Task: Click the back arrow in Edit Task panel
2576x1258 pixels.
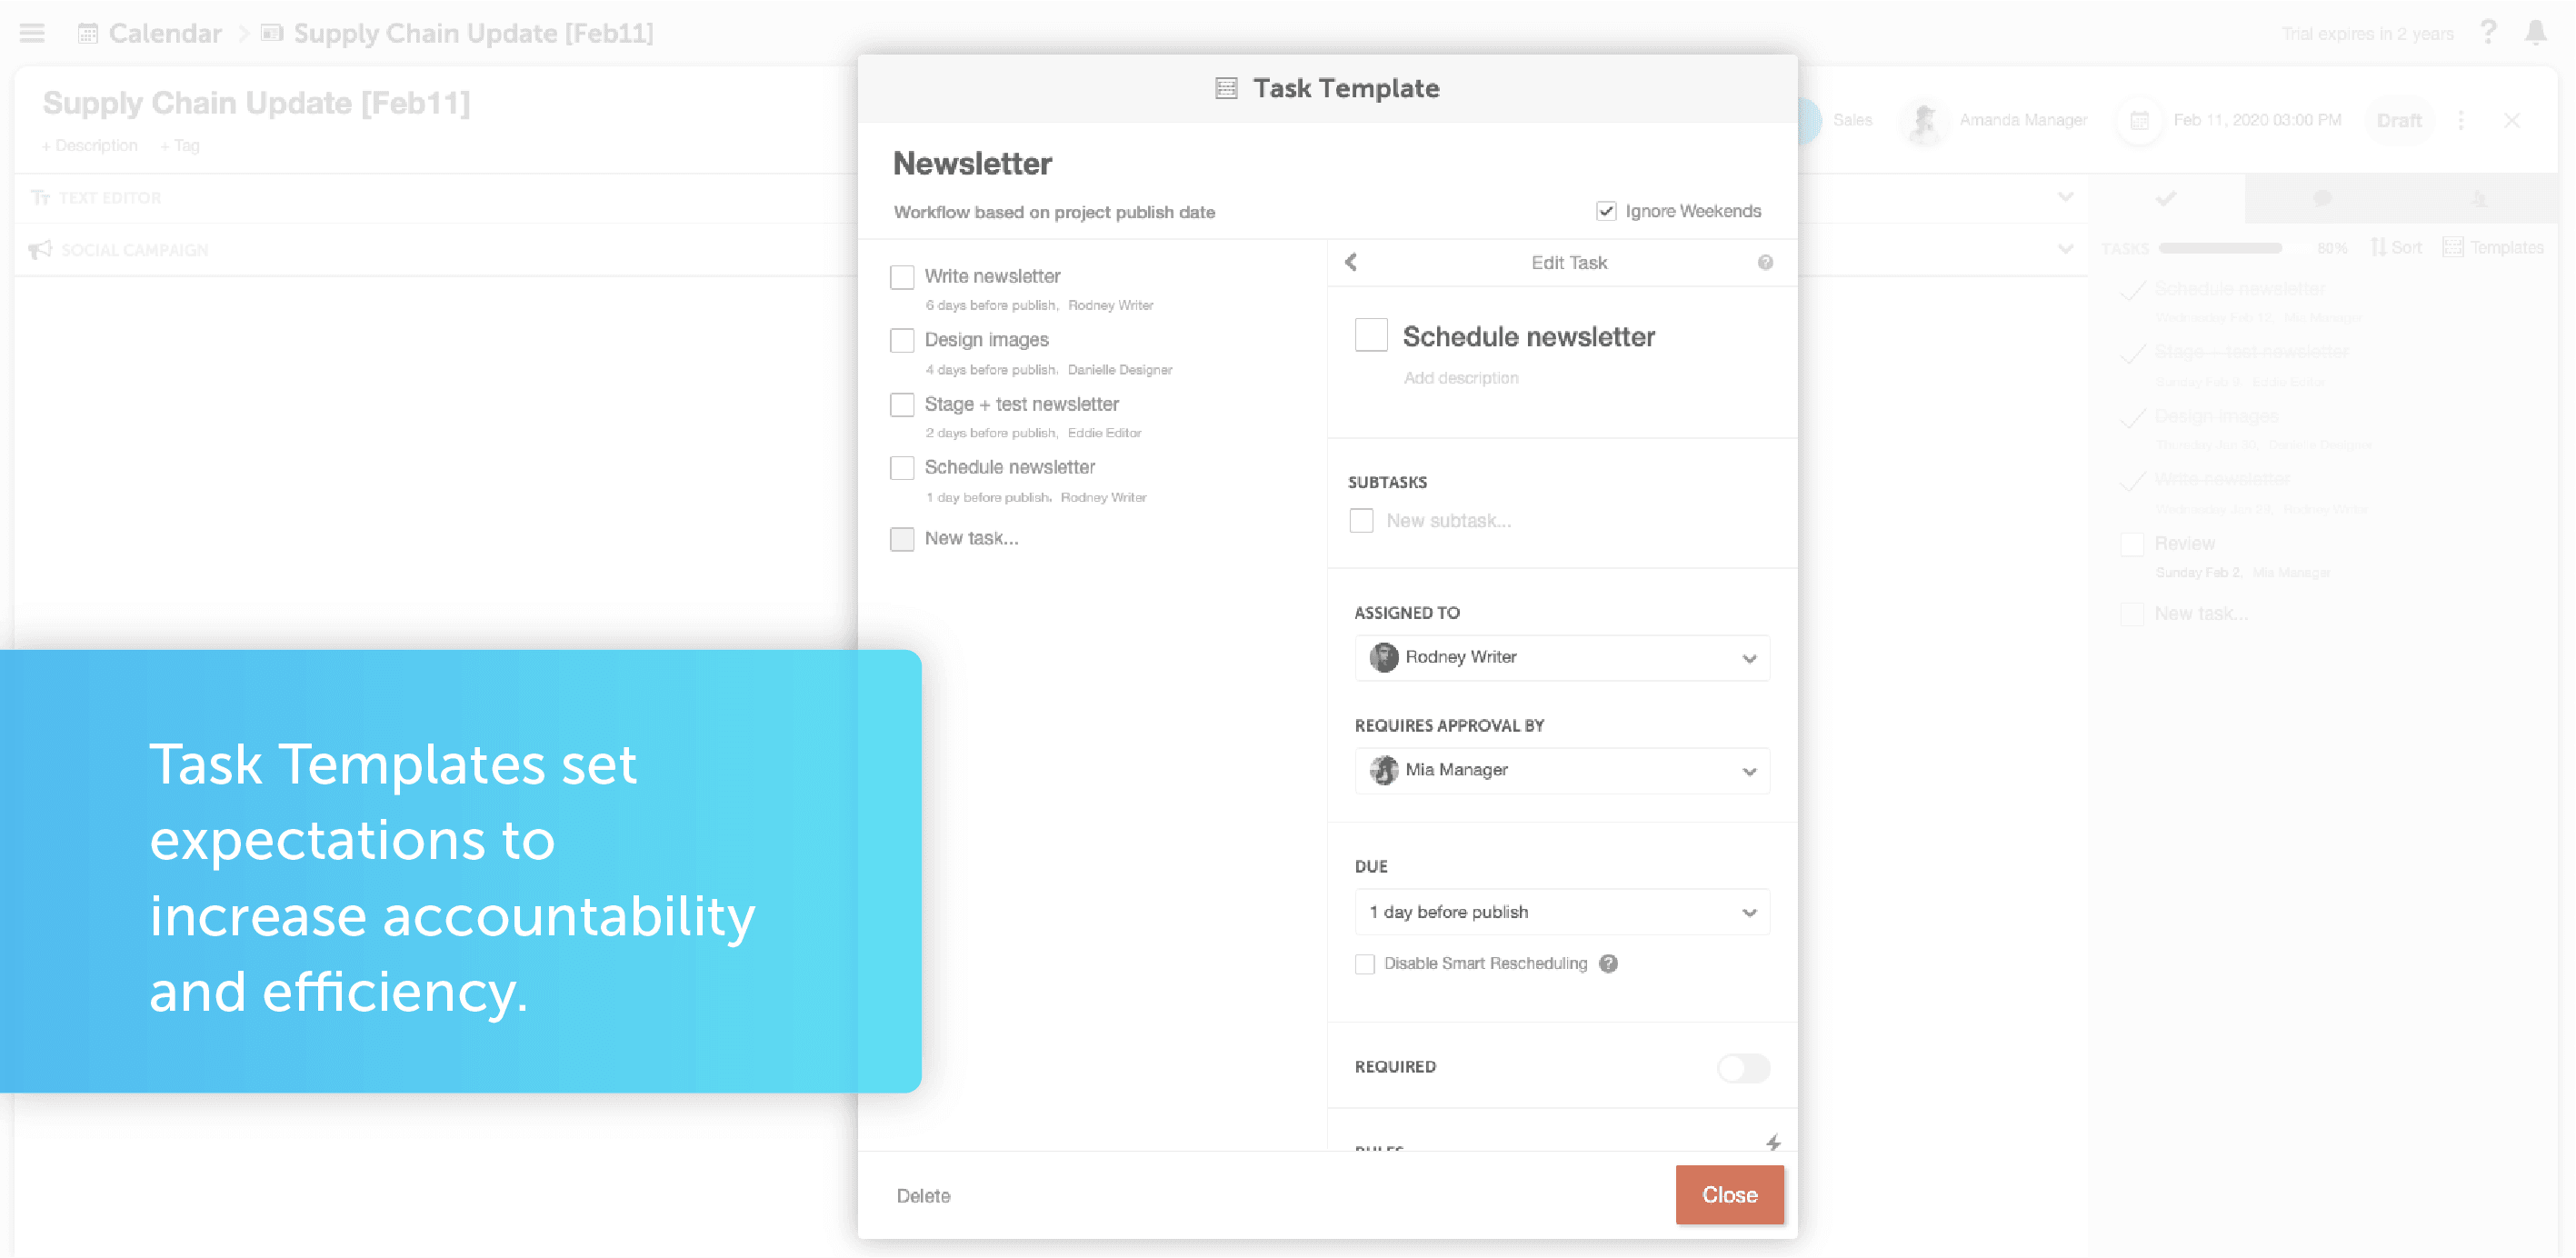Action: click(x=1353, y=261)
